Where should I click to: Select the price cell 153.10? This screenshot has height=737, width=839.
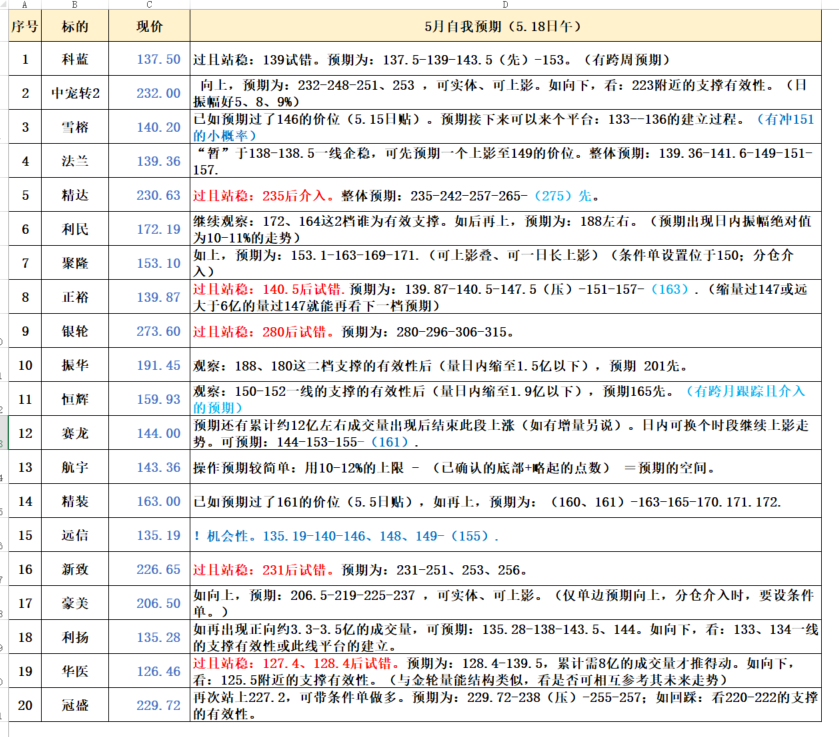point(149,263)
